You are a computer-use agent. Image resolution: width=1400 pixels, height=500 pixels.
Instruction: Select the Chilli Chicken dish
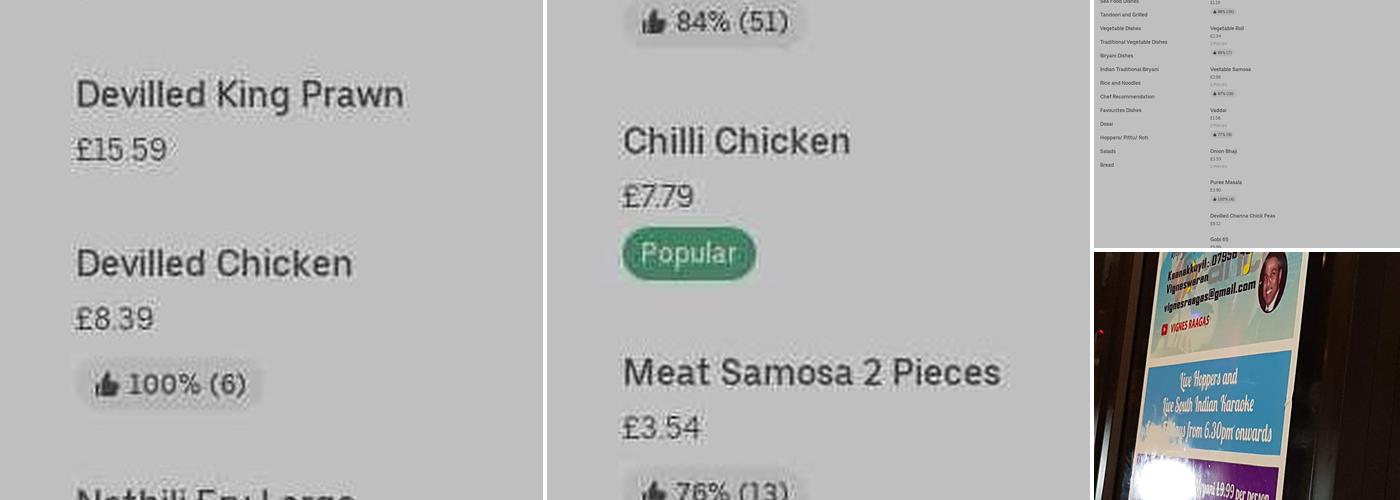[736, 141]
